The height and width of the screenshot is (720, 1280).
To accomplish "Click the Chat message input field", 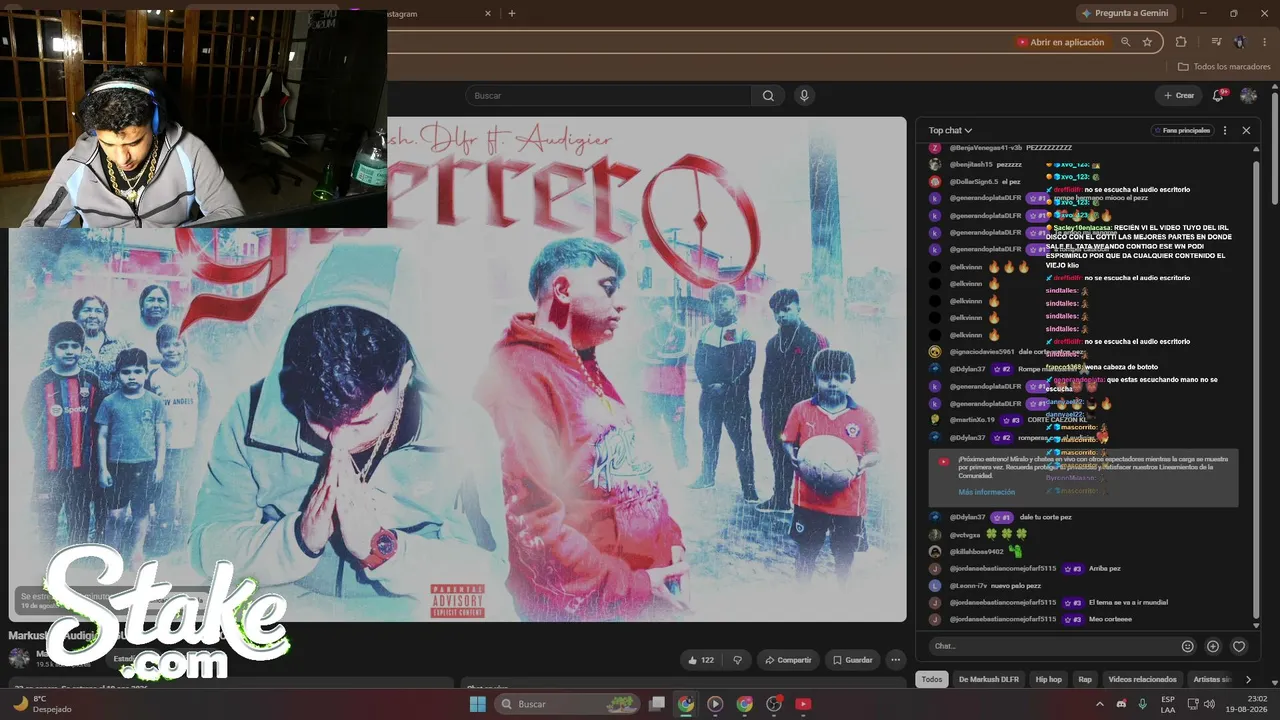I will pos(1050,646).
